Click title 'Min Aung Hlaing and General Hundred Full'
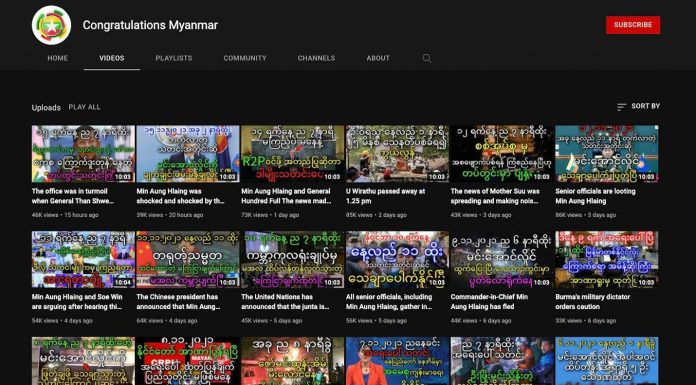 [x=286, y=196]
